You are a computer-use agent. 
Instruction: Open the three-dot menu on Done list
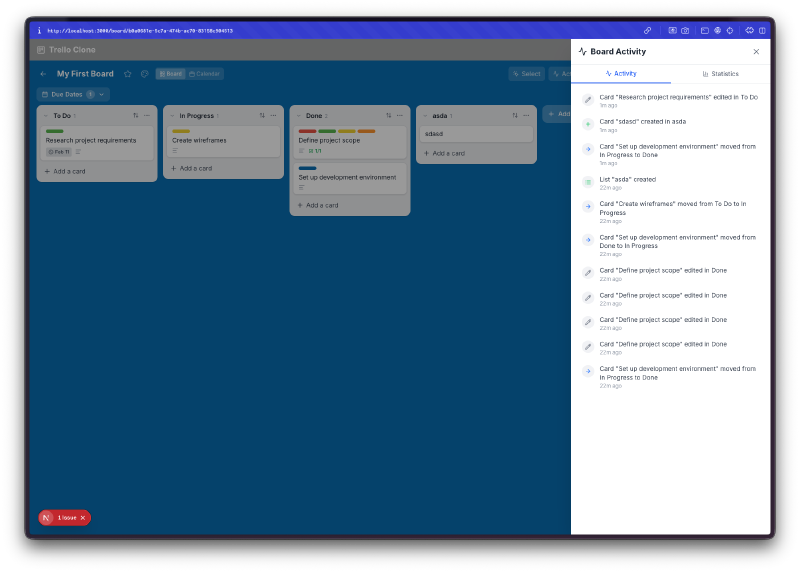[400, 115]
